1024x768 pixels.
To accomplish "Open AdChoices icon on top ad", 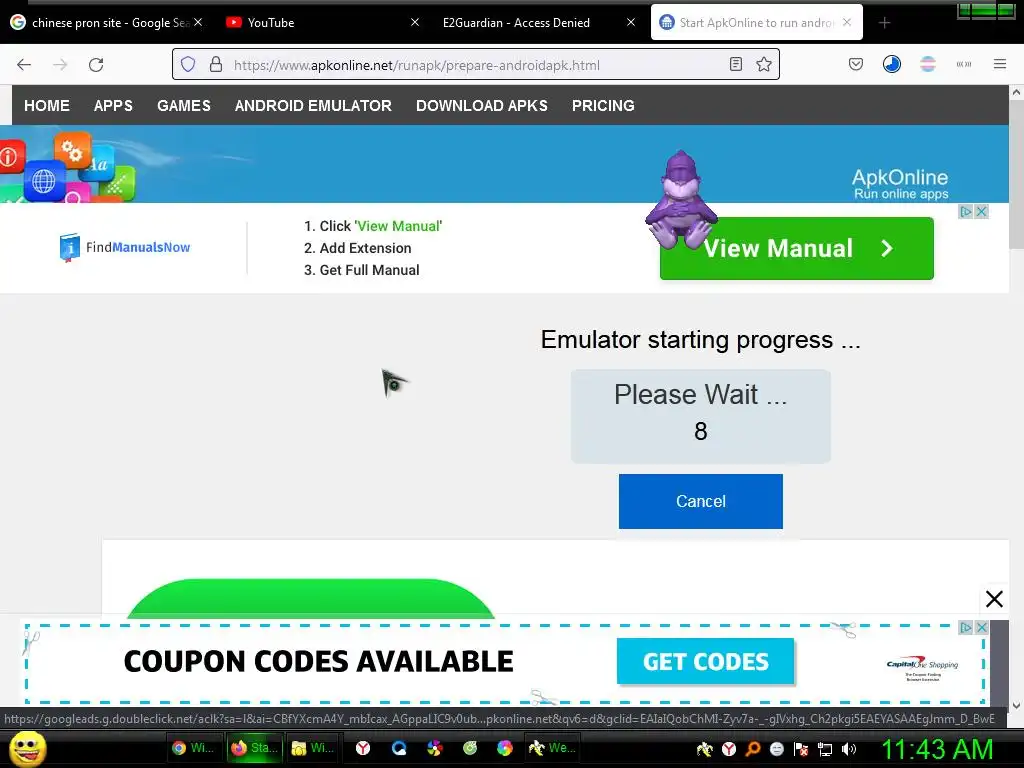I will coord(965,212).
